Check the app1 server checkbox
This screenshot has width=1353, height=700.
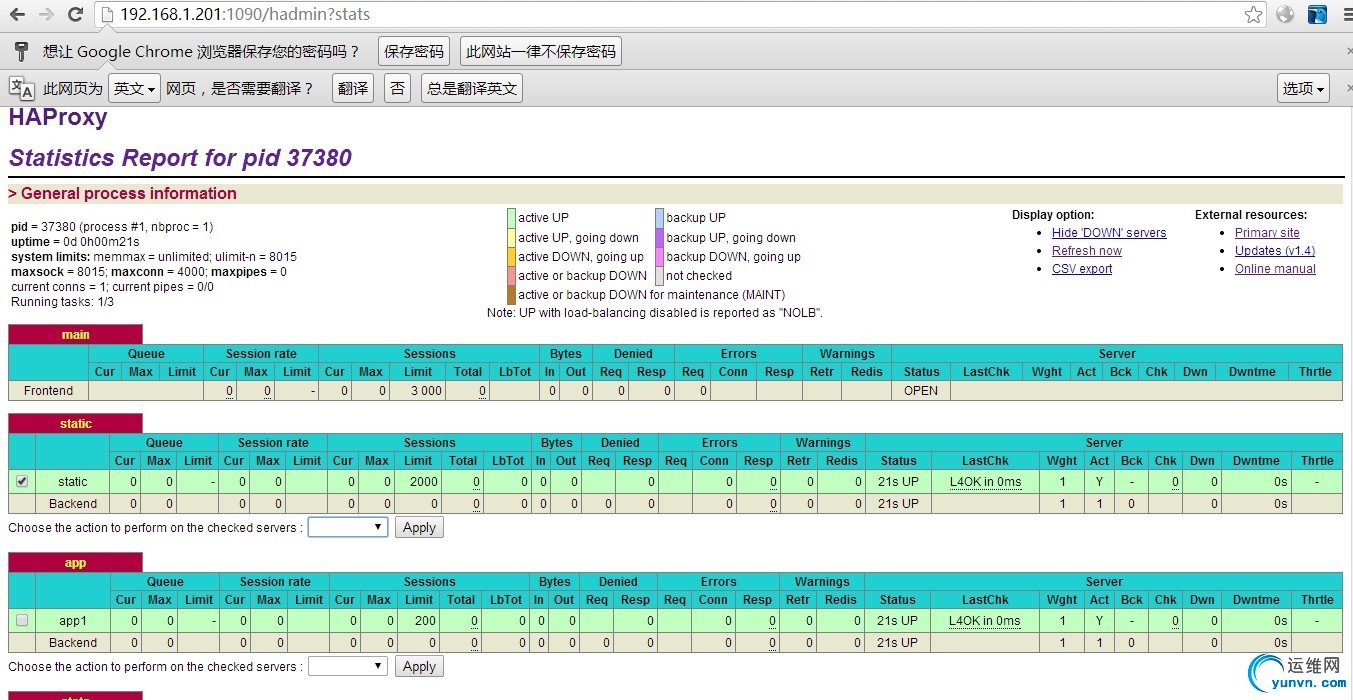coord(22,620)
